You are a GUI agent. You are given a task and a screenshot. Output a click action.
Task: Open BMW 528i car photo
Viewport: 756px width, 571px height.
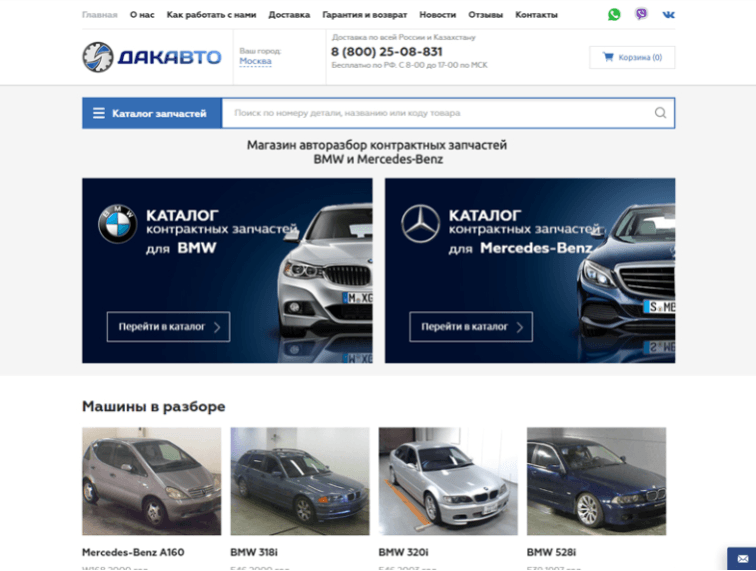pyautogui.click(x=596, y=481)
